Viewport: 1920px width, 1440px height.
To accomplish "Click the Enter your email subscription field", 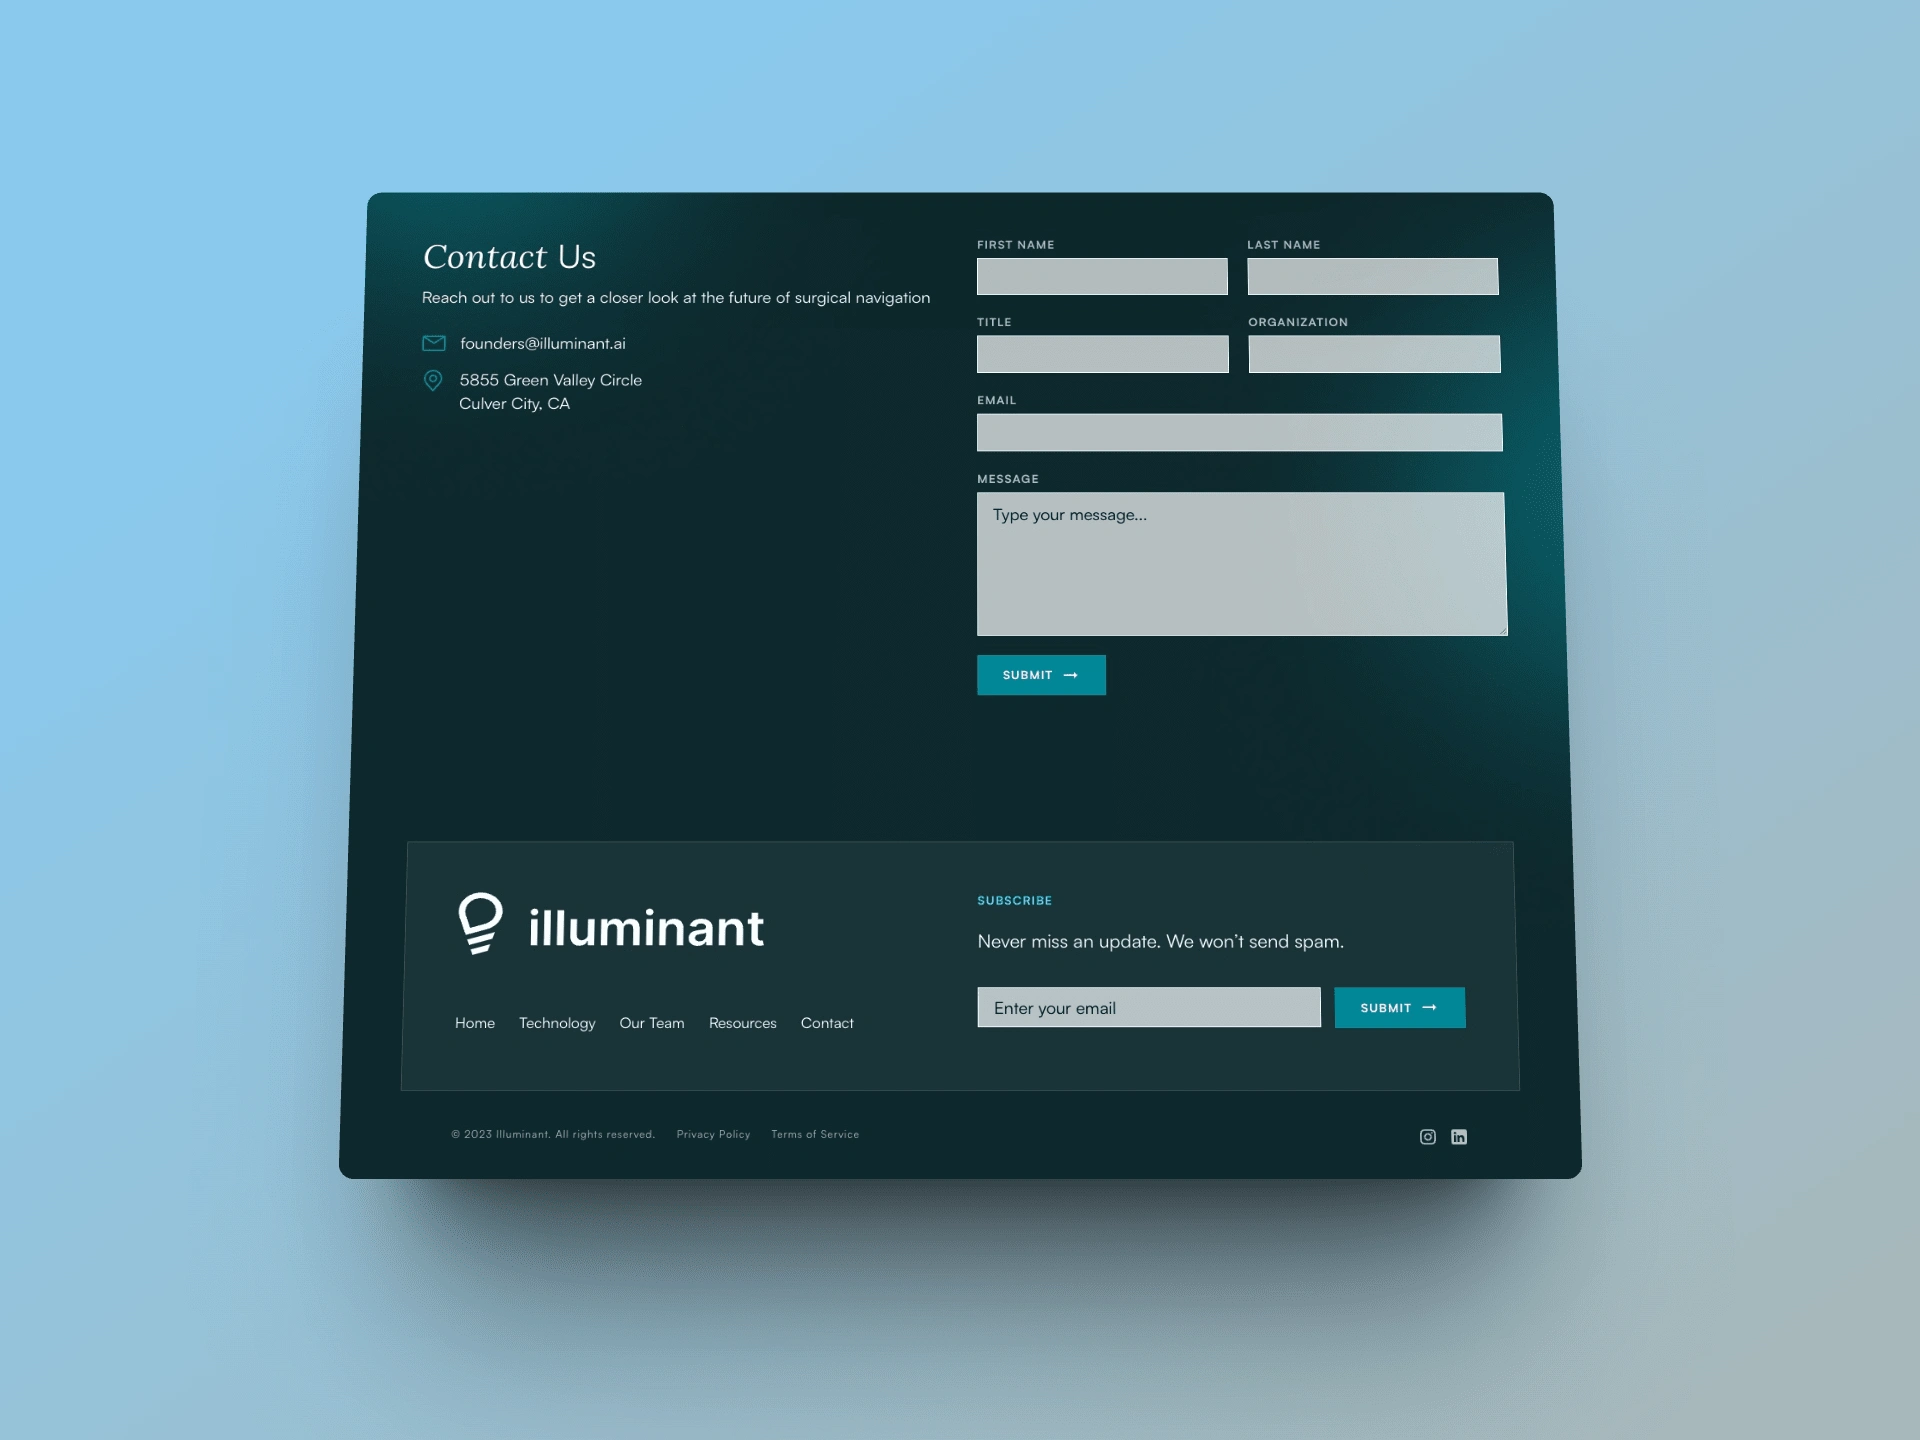I will [x=1149, y=1006].
